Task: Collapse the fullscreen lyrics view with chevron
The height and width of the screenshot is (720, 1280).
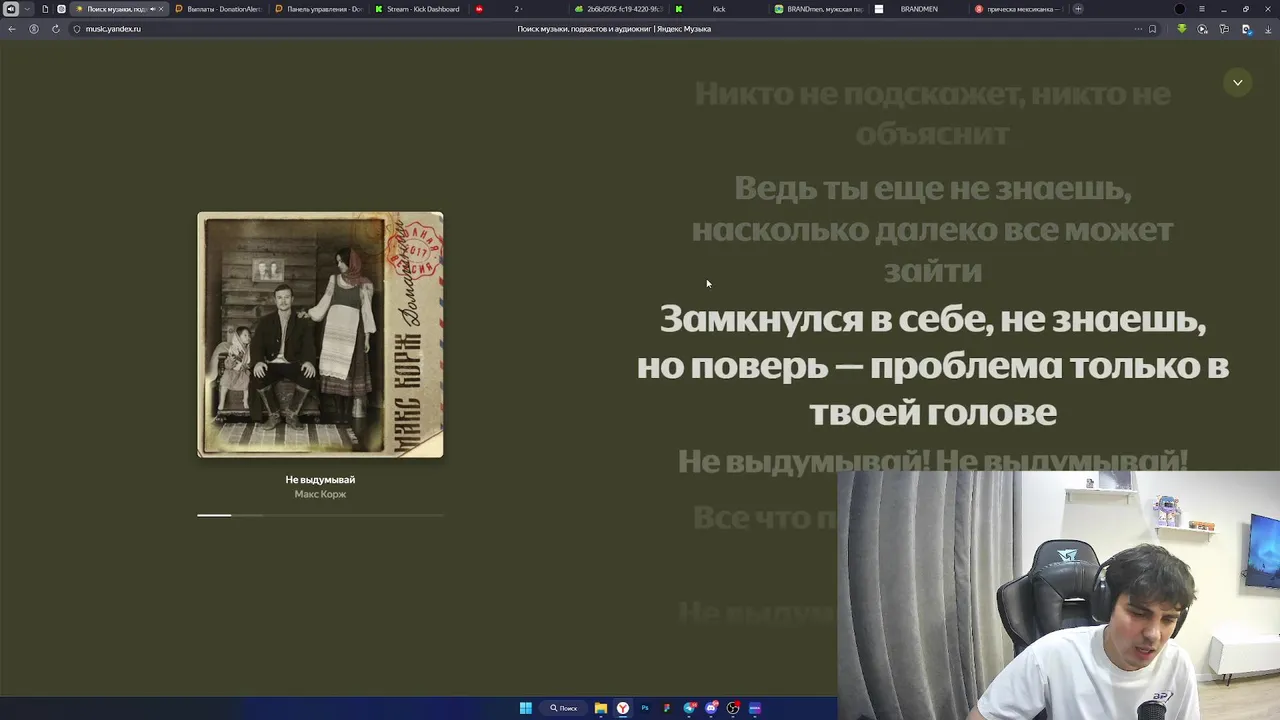Action: point(1237,82)
